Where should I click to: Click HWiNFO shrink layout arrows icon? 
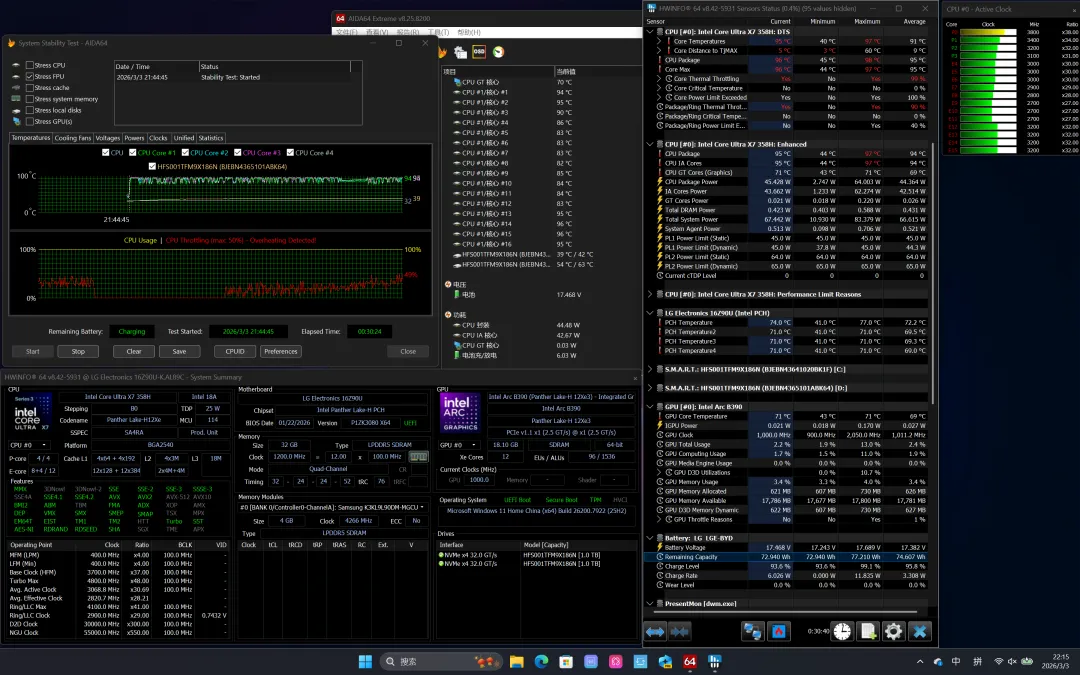680,631
